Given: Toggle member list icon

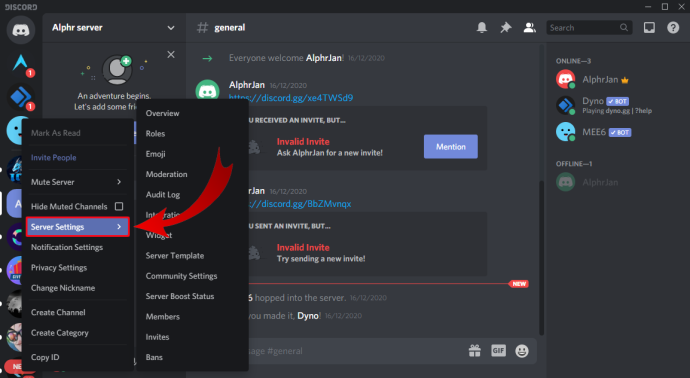Looking at the screenshot, I should (x=529, y=28).
